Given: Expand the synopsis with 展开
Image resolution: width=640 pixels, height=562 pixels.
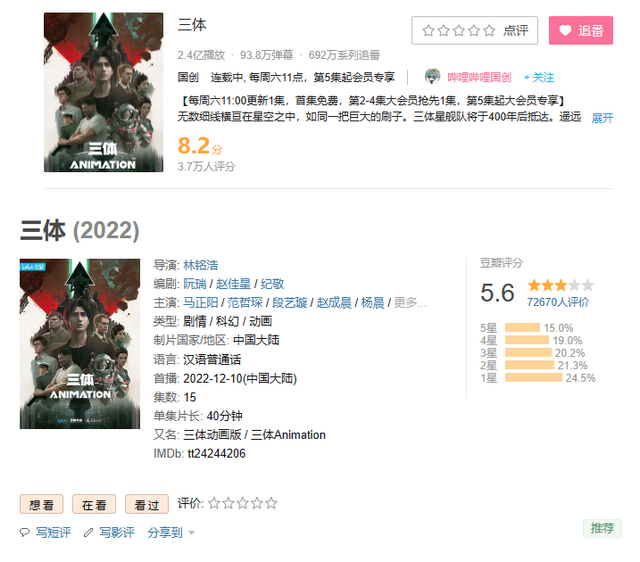Looking at the screenshot, I should pos(602,118).
